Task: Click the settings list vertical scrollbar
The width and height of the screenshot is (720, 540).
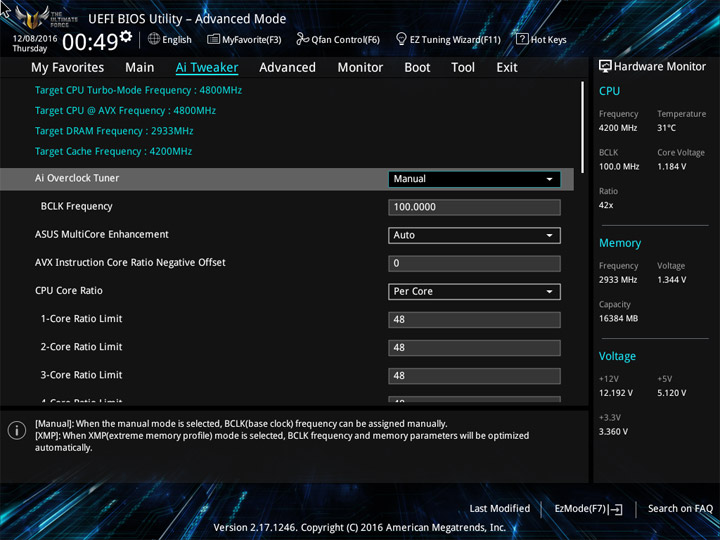Action: [x=583, y=128]
